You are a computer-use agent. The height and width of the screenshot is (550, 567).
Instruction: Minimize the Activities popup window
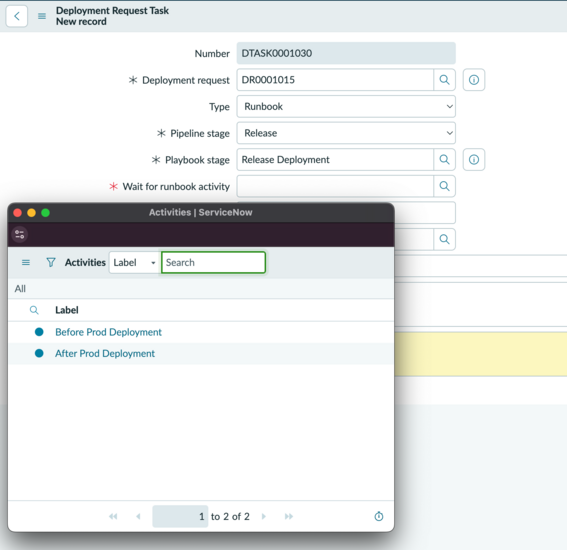click(x=31, y=213)
